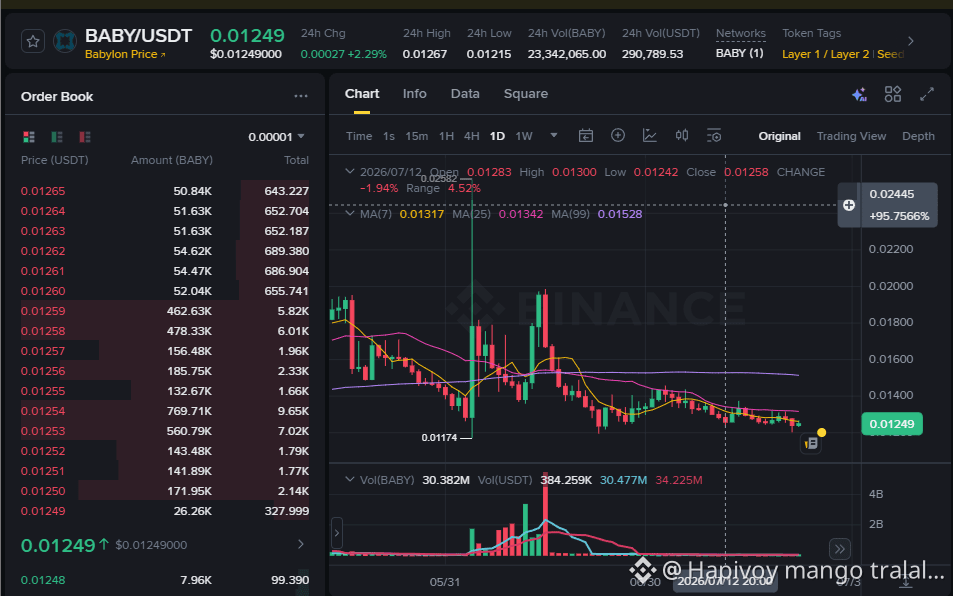Screen dimensions: 953x596
Task: Open price grouping 0.00001 dropdown
Action: pos(277,137)
